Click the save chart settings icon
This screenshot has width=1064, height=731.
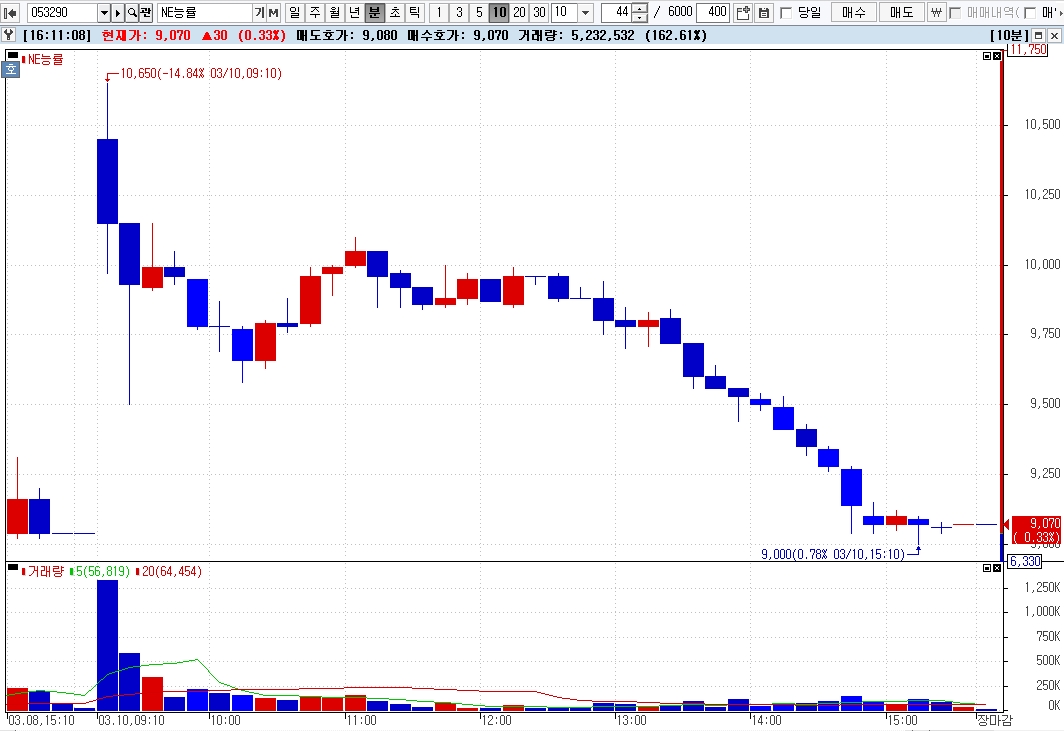tap(763, 12)
